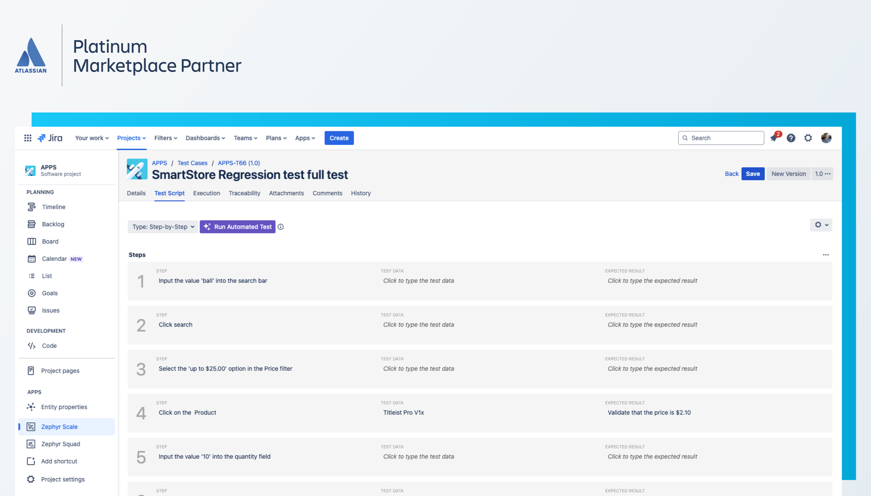Expand the Dashboards menu

(x=205, y=138)
